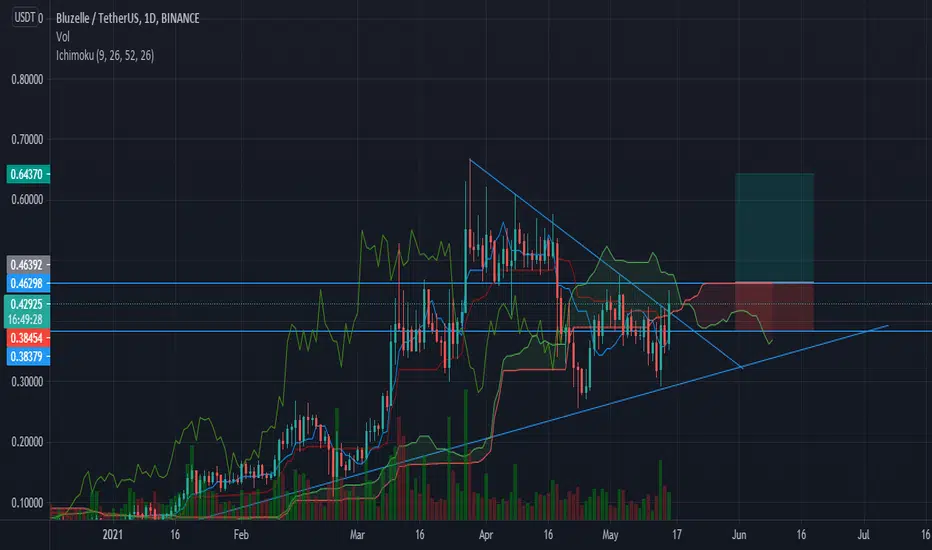Select the descending blue trendline

coord(606,263)
